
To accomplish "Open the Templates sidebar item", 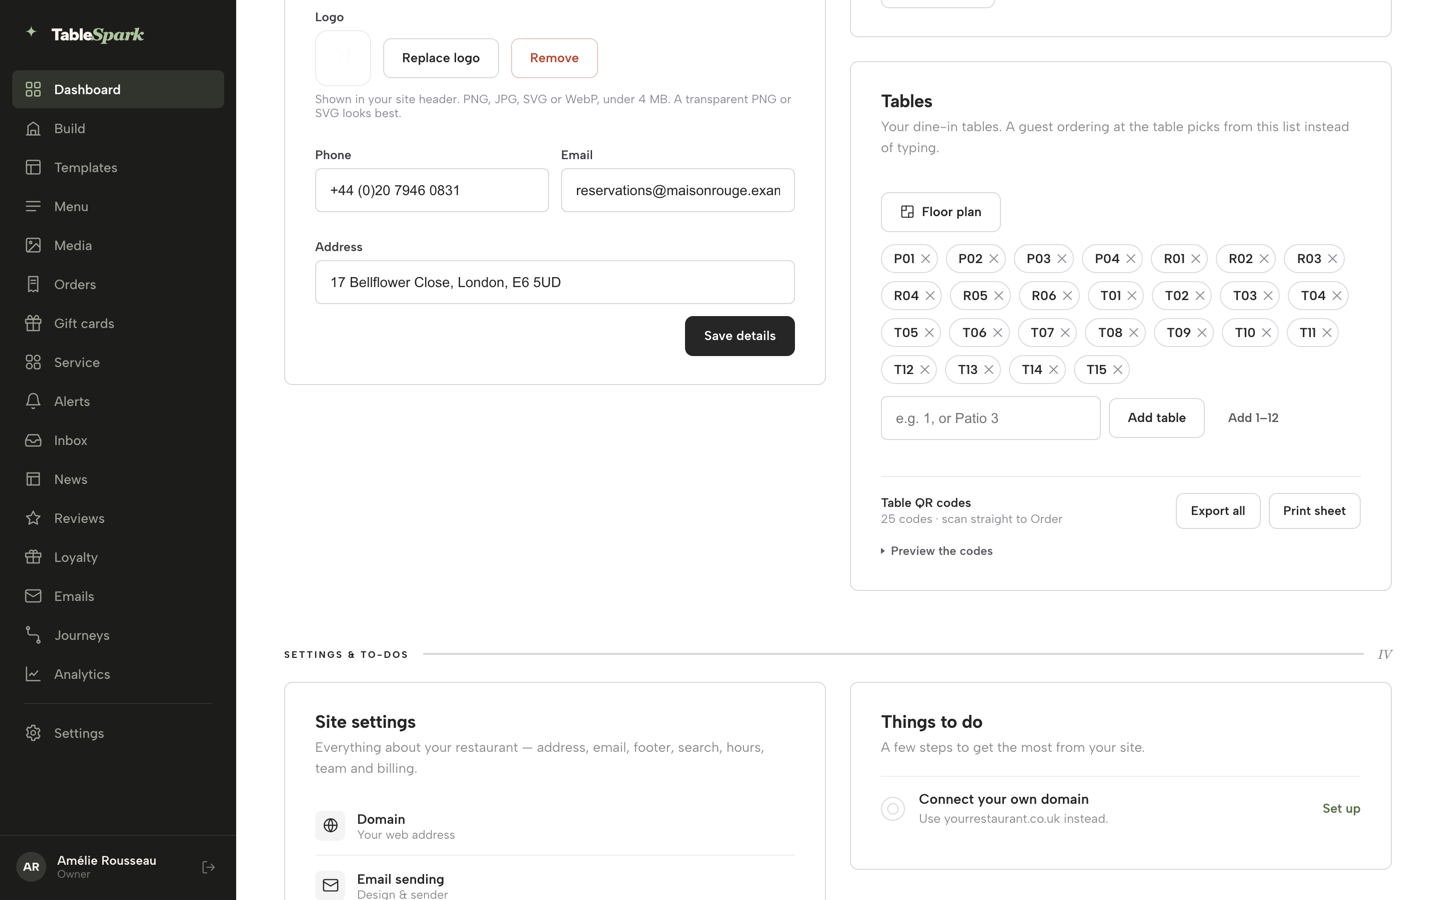I will pos(118,167).
